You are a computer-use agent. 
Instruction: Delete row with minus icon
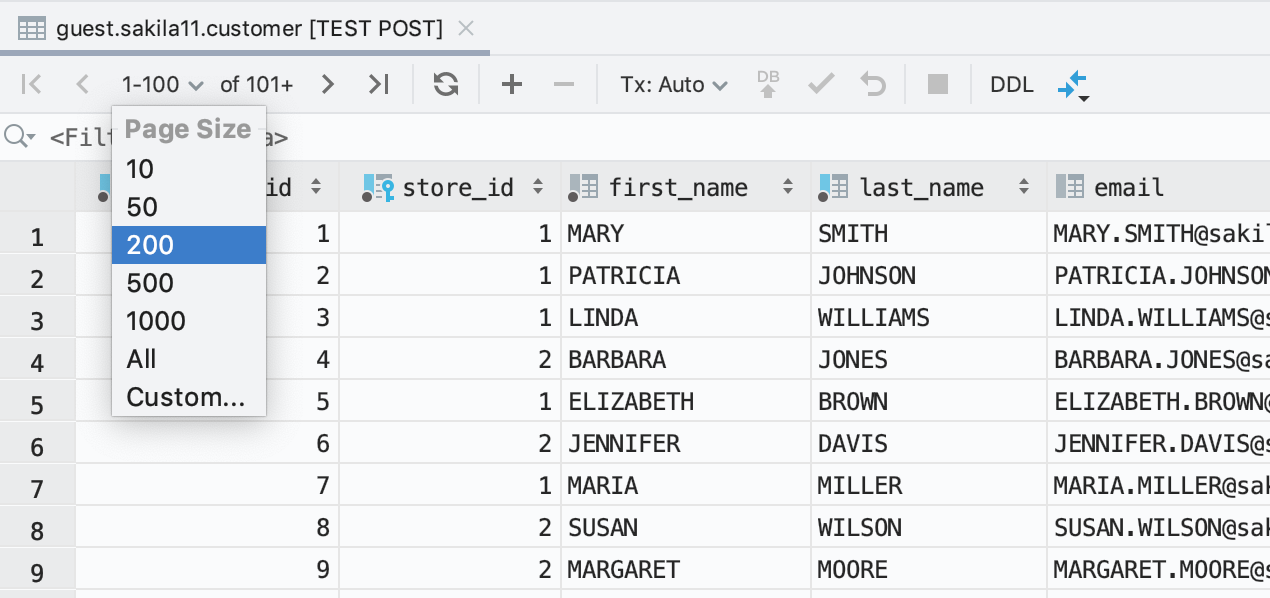pyautogui.click(x=564, y=85)
